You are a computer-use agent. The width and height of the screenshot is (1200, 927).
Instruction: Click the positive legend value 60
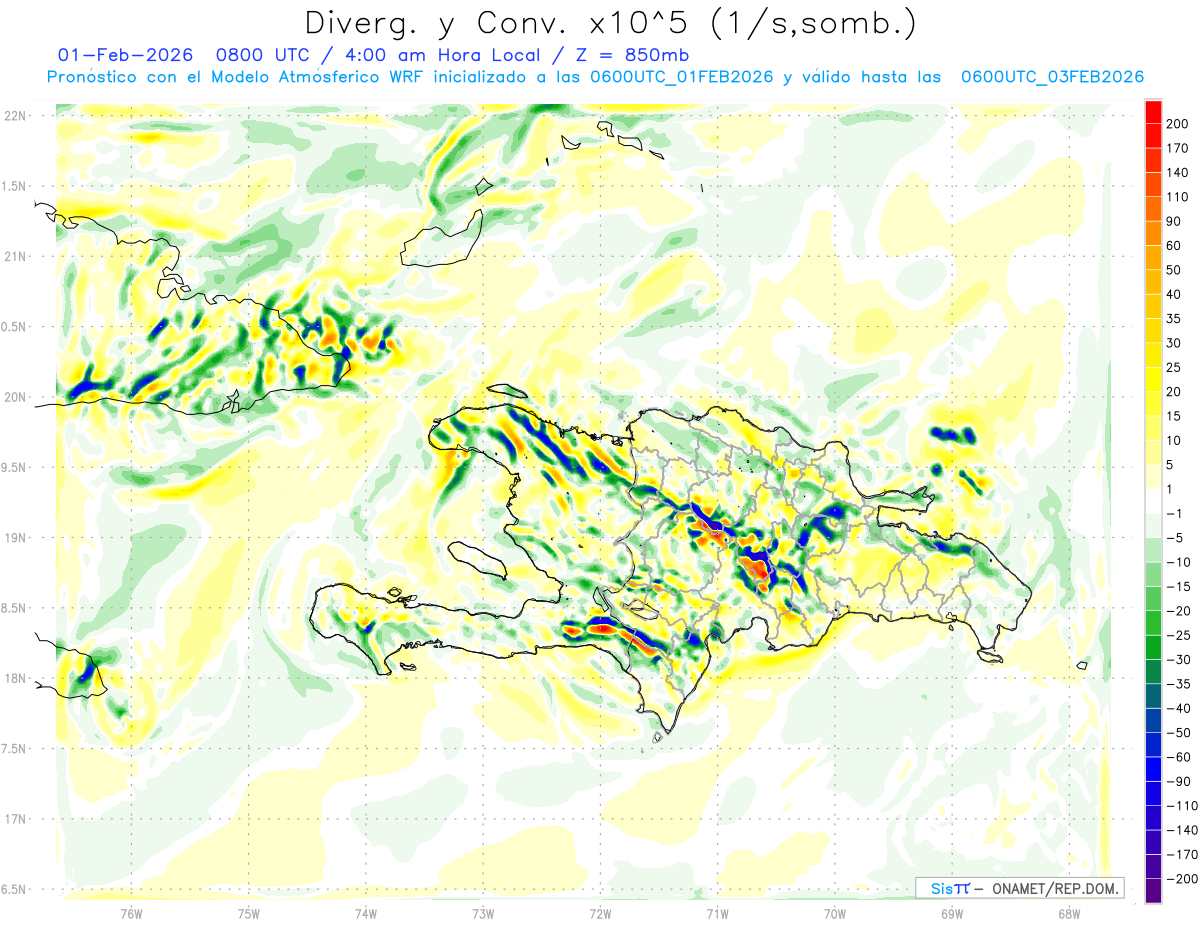[x=1174, y=245]
